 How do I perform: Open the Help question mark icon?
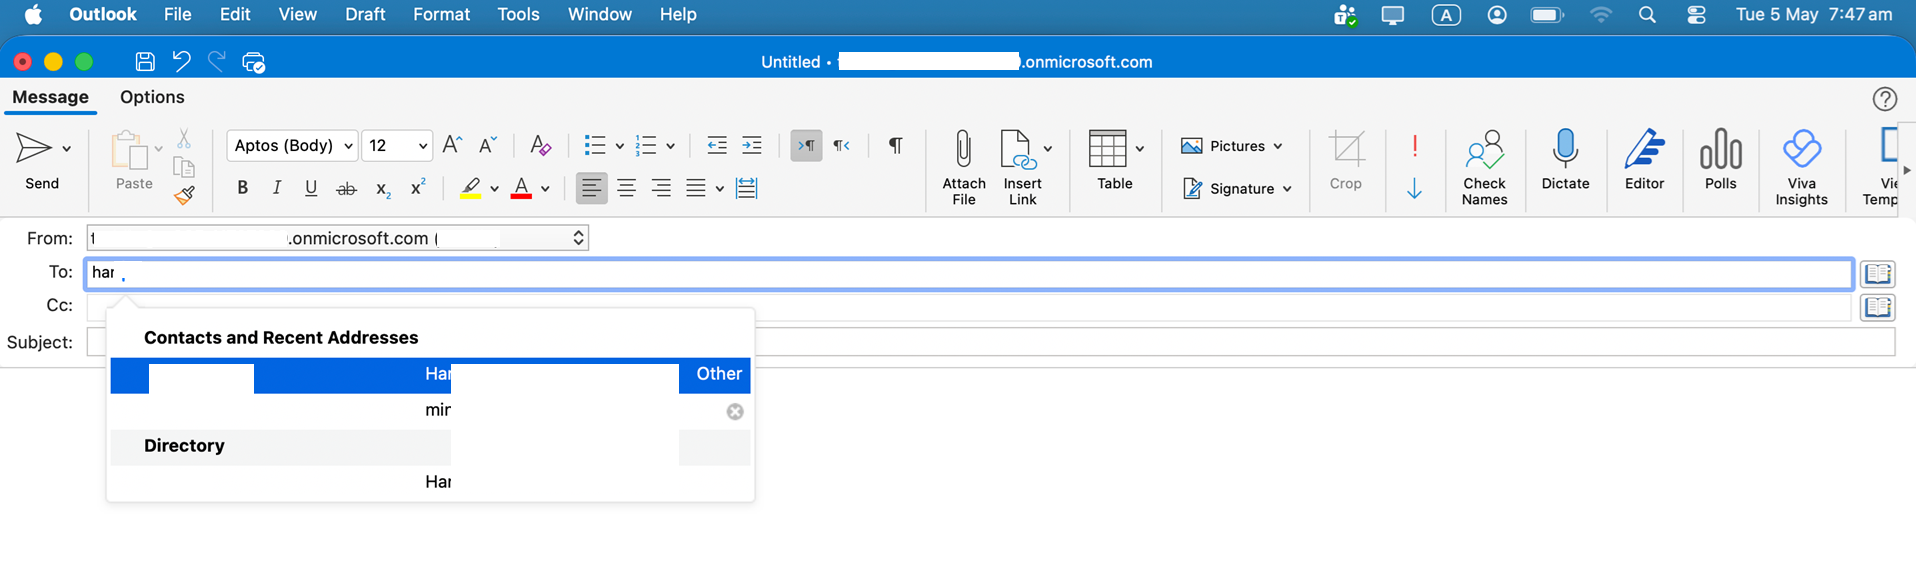point(1885,99)
